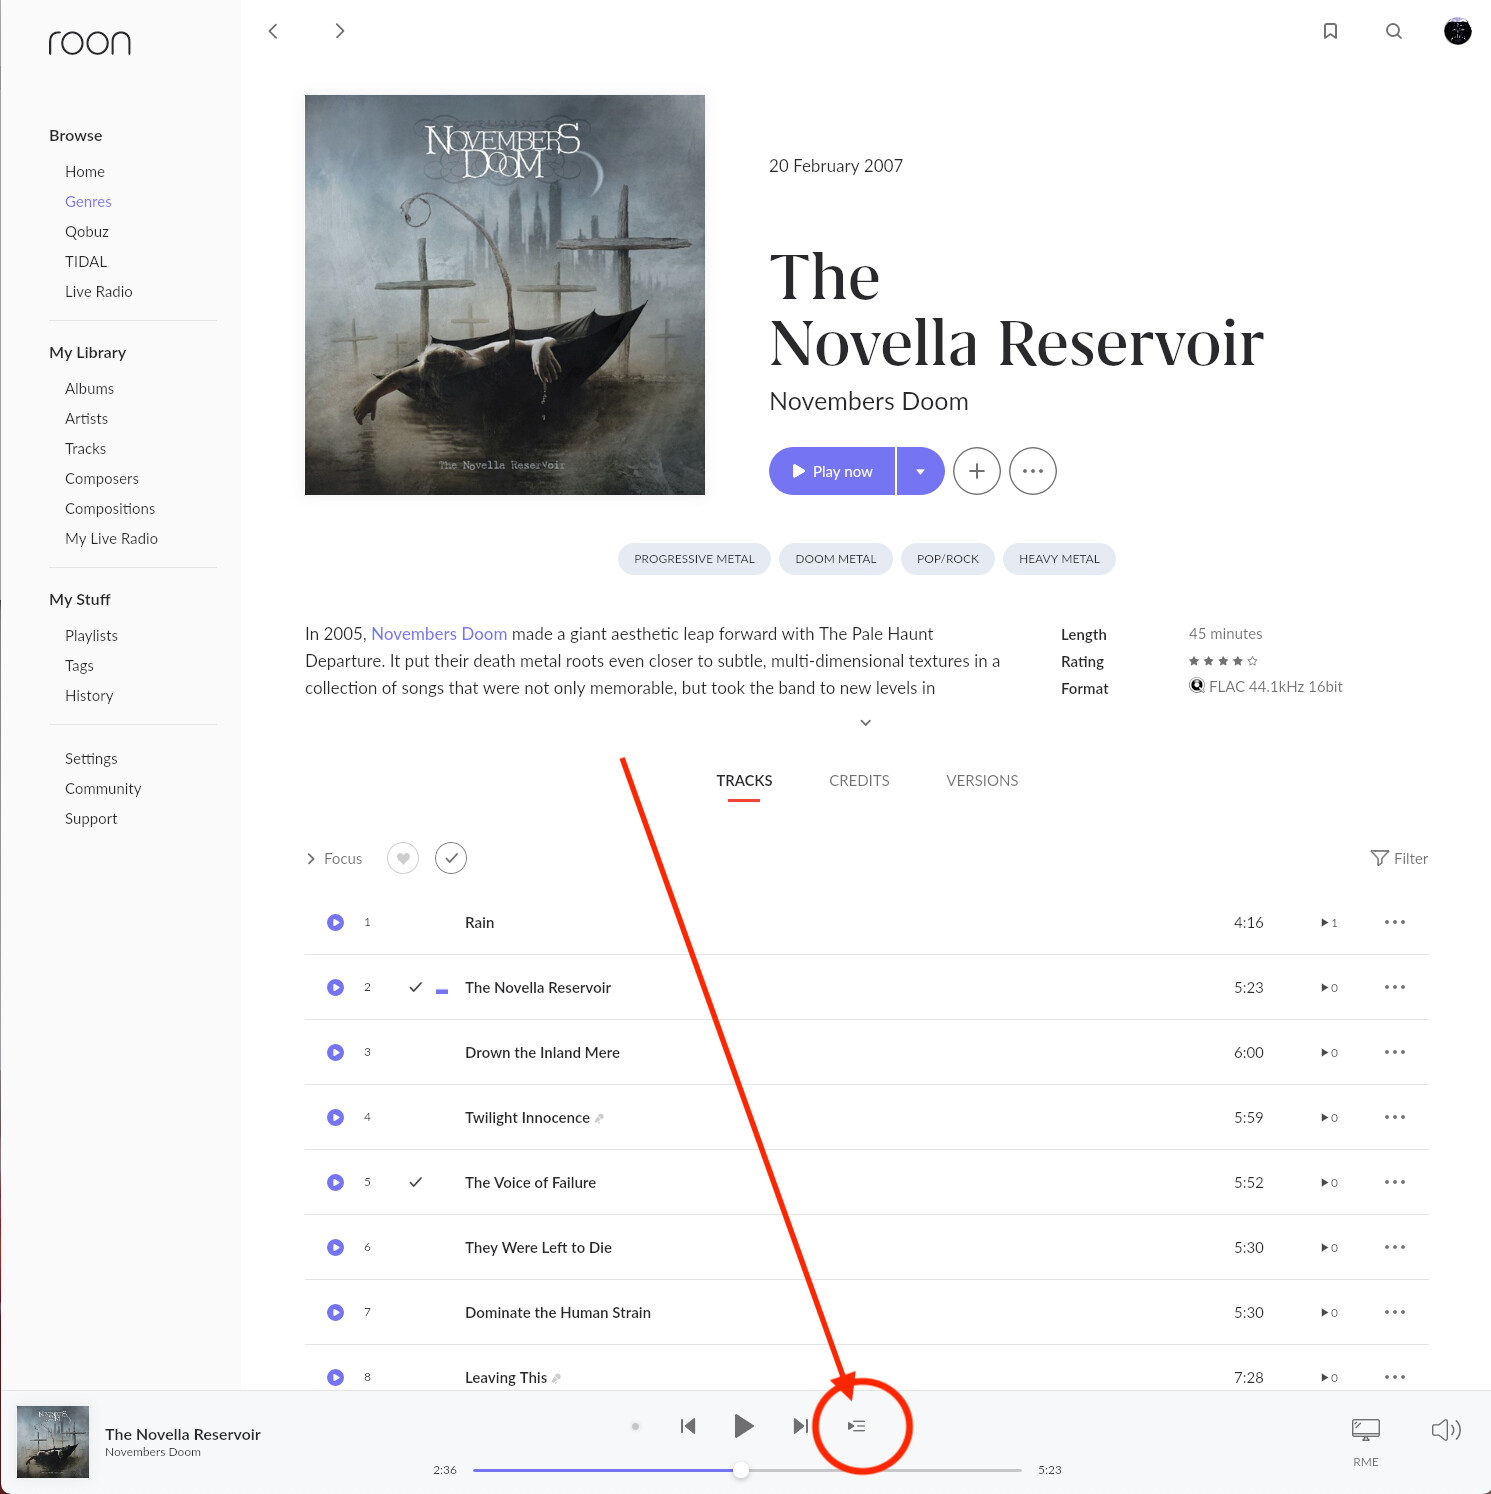Open the volume speaker control
1491x1494 pixels.
(x=1446, y=1429)
